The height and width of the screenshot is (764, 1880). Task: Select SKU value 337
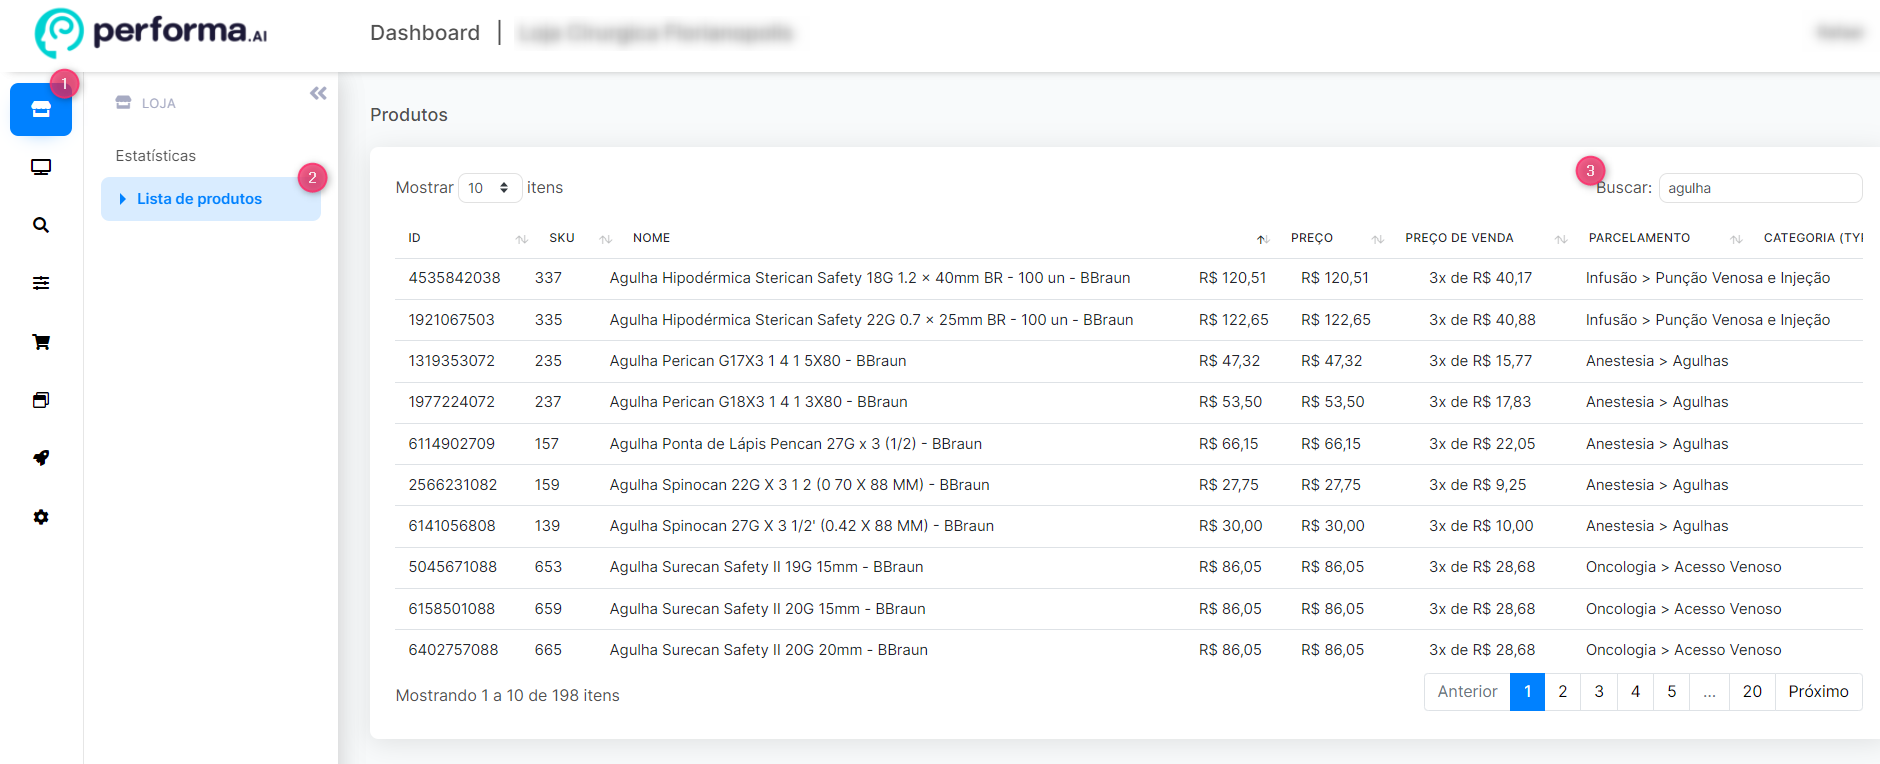(548, 278)
